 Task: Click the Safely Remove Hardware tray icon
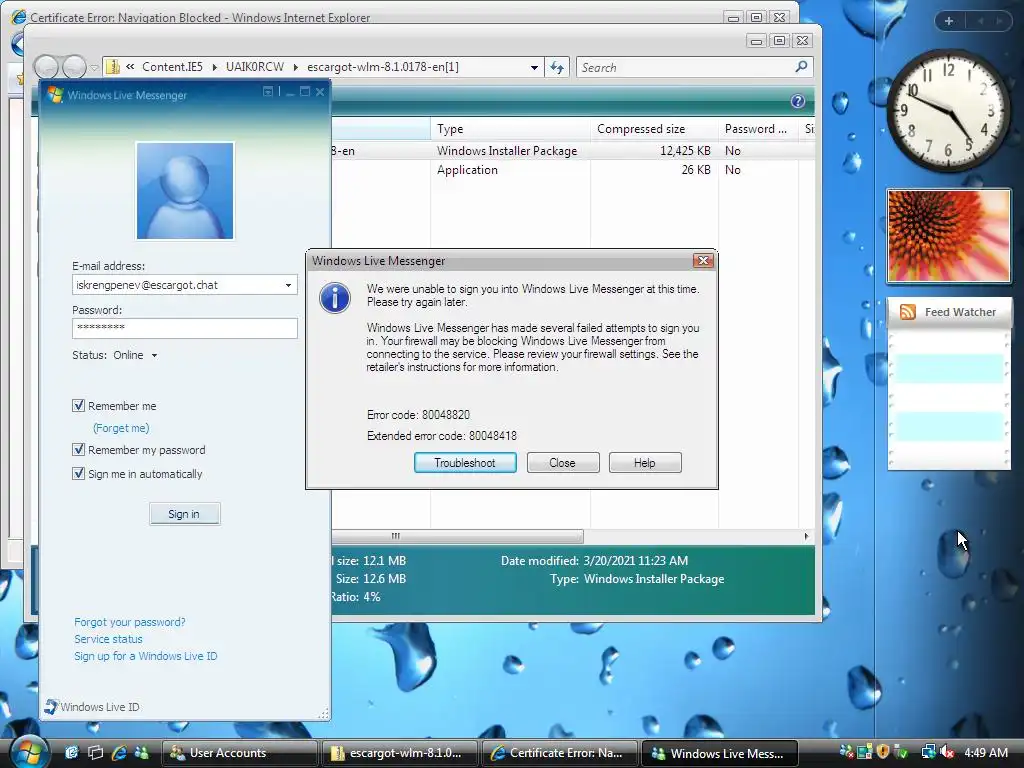(901, 752)
